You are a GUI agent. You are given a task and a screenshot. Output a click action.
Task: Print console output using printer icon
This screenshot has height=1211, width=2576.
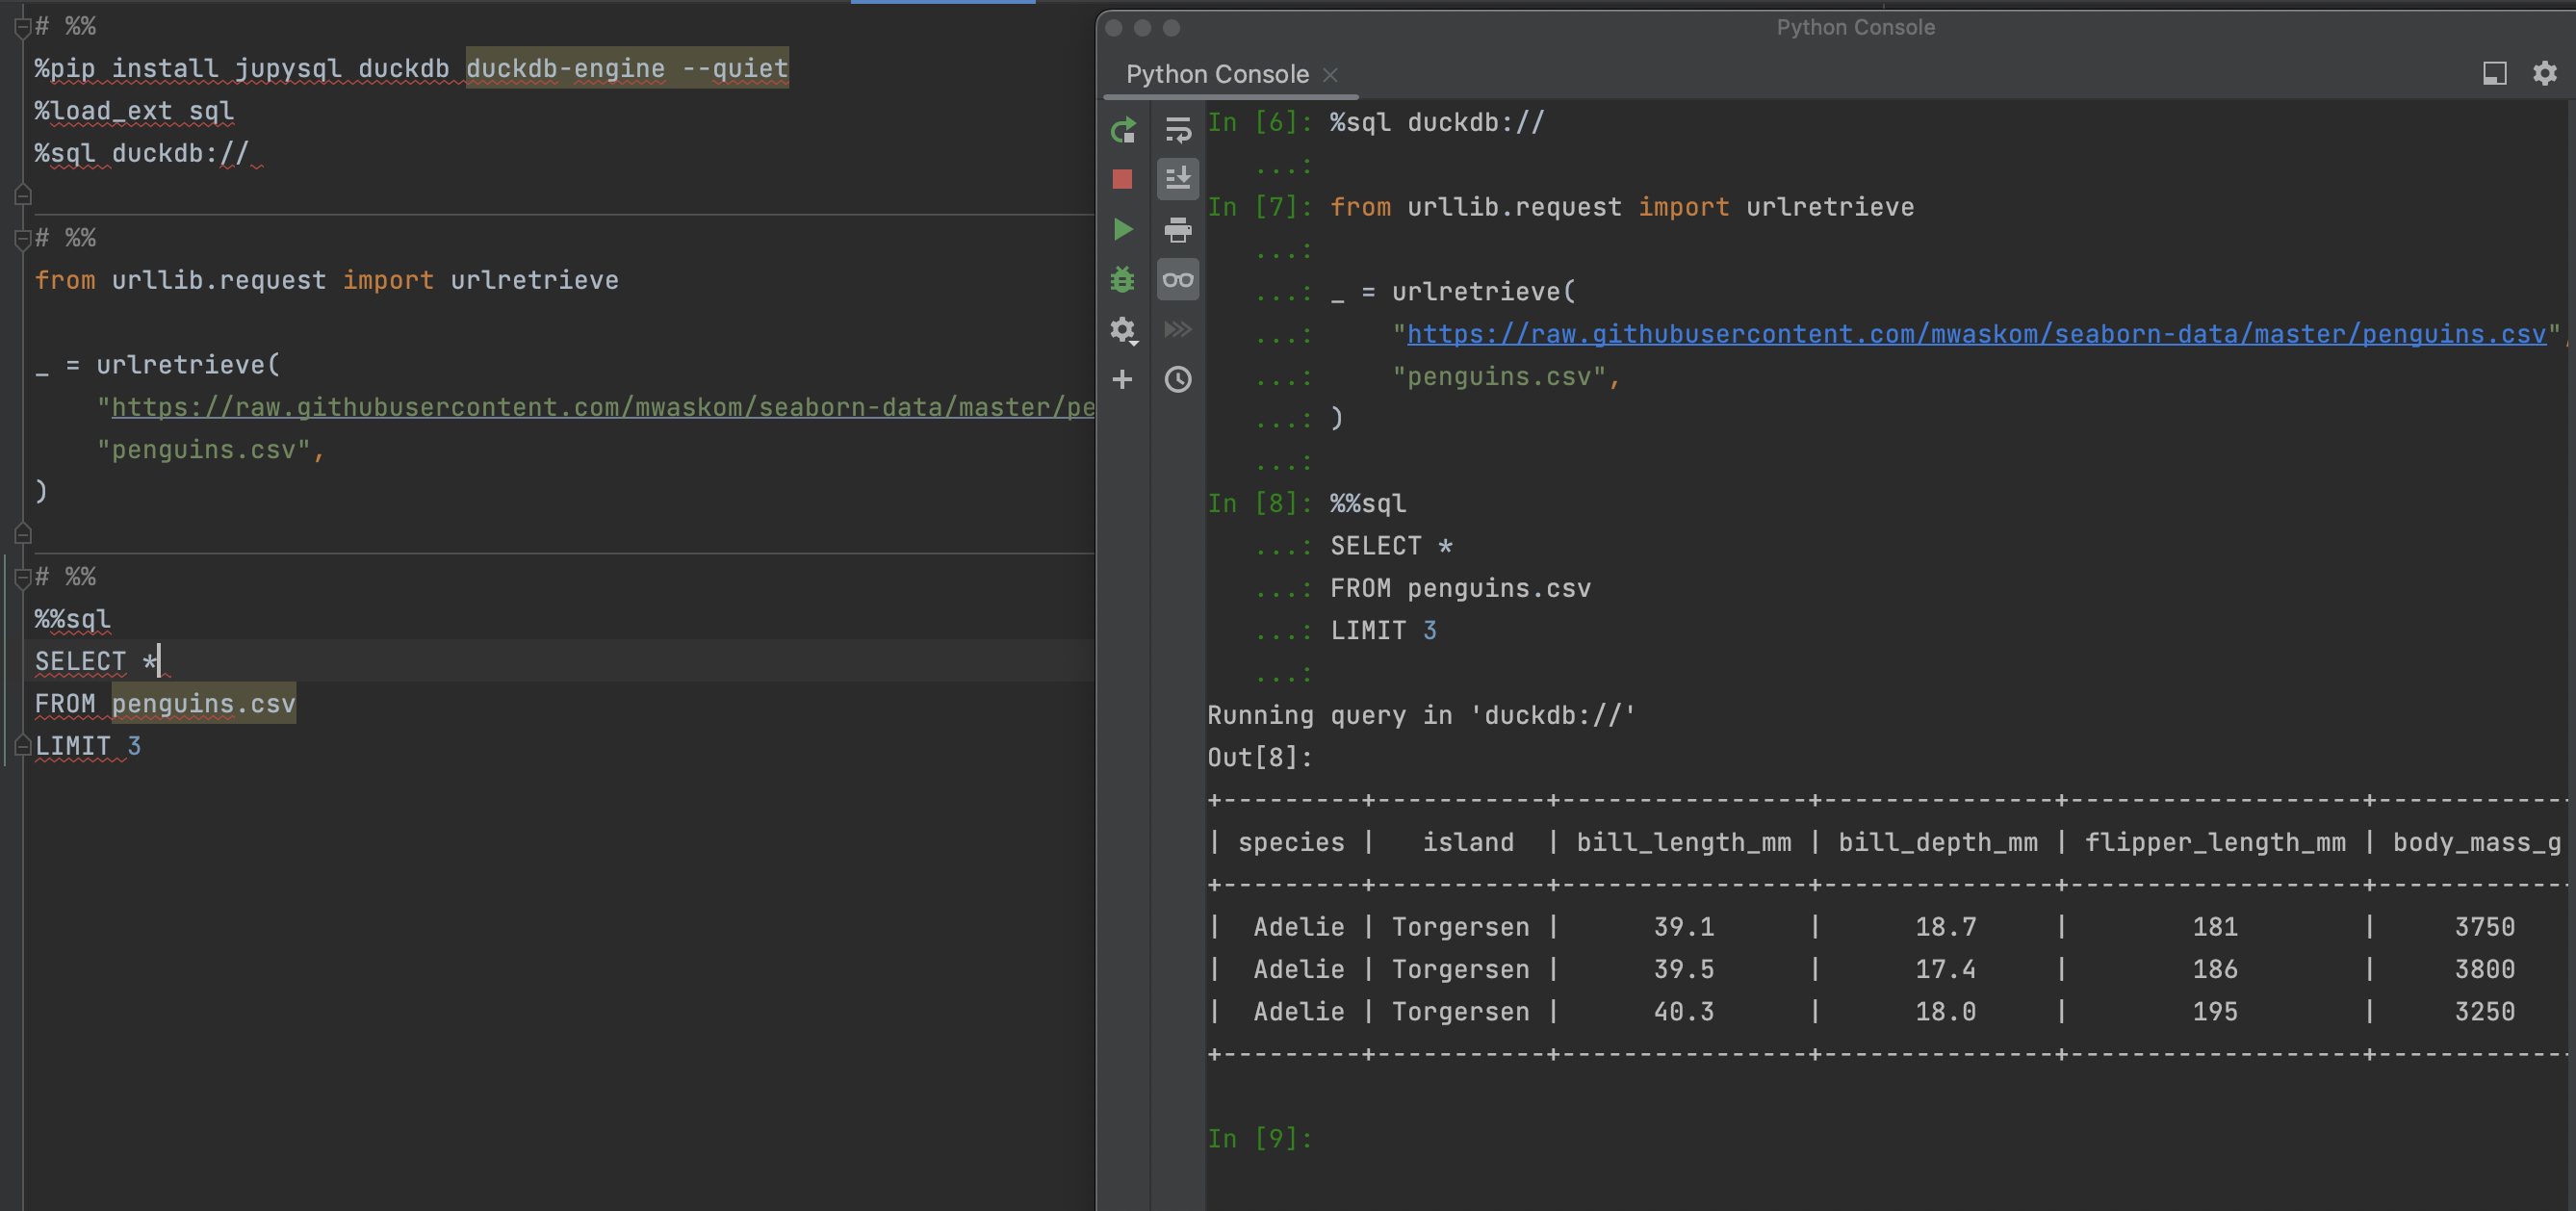[1178, 229]
